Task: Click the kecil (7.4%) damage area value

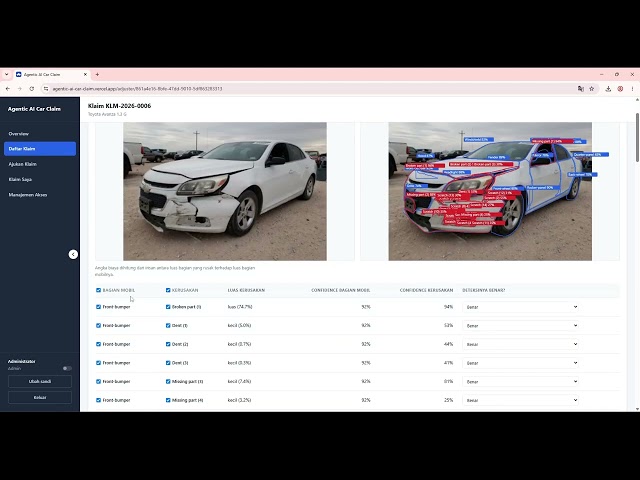Action: 239,381
